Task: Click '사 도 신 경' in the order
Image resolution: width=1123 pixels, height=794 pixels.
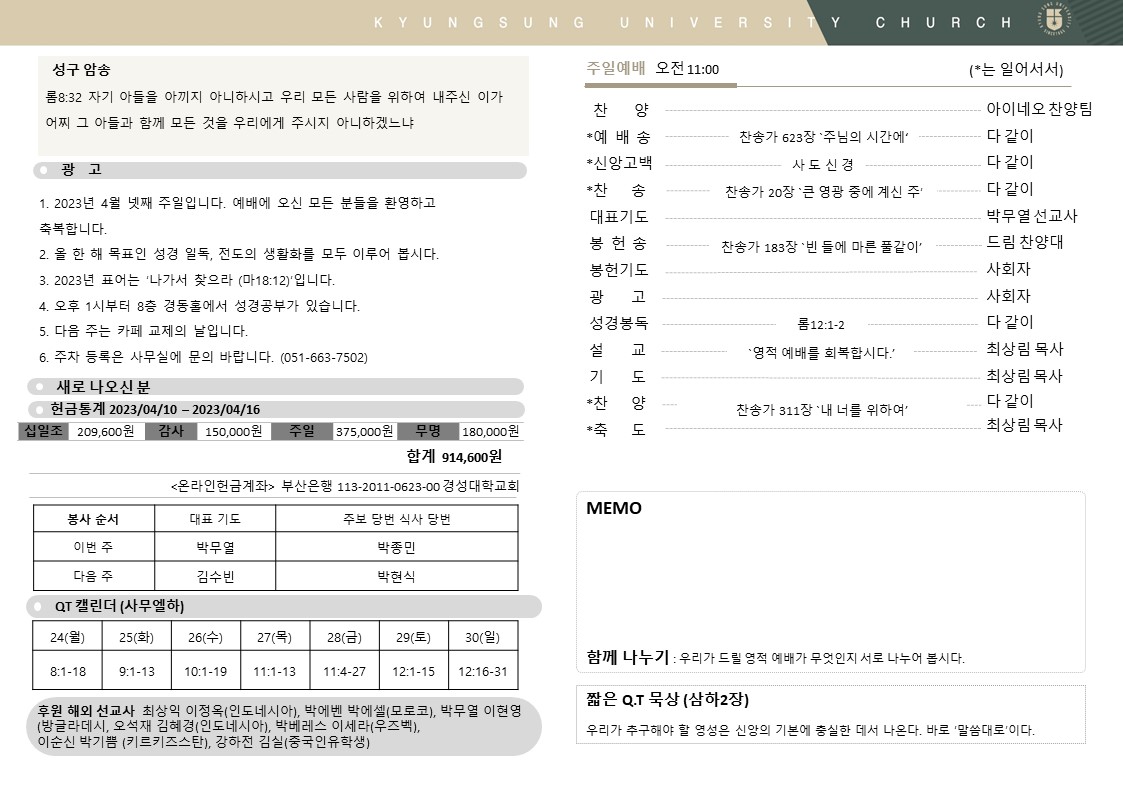Action: (x=823, y=165)
